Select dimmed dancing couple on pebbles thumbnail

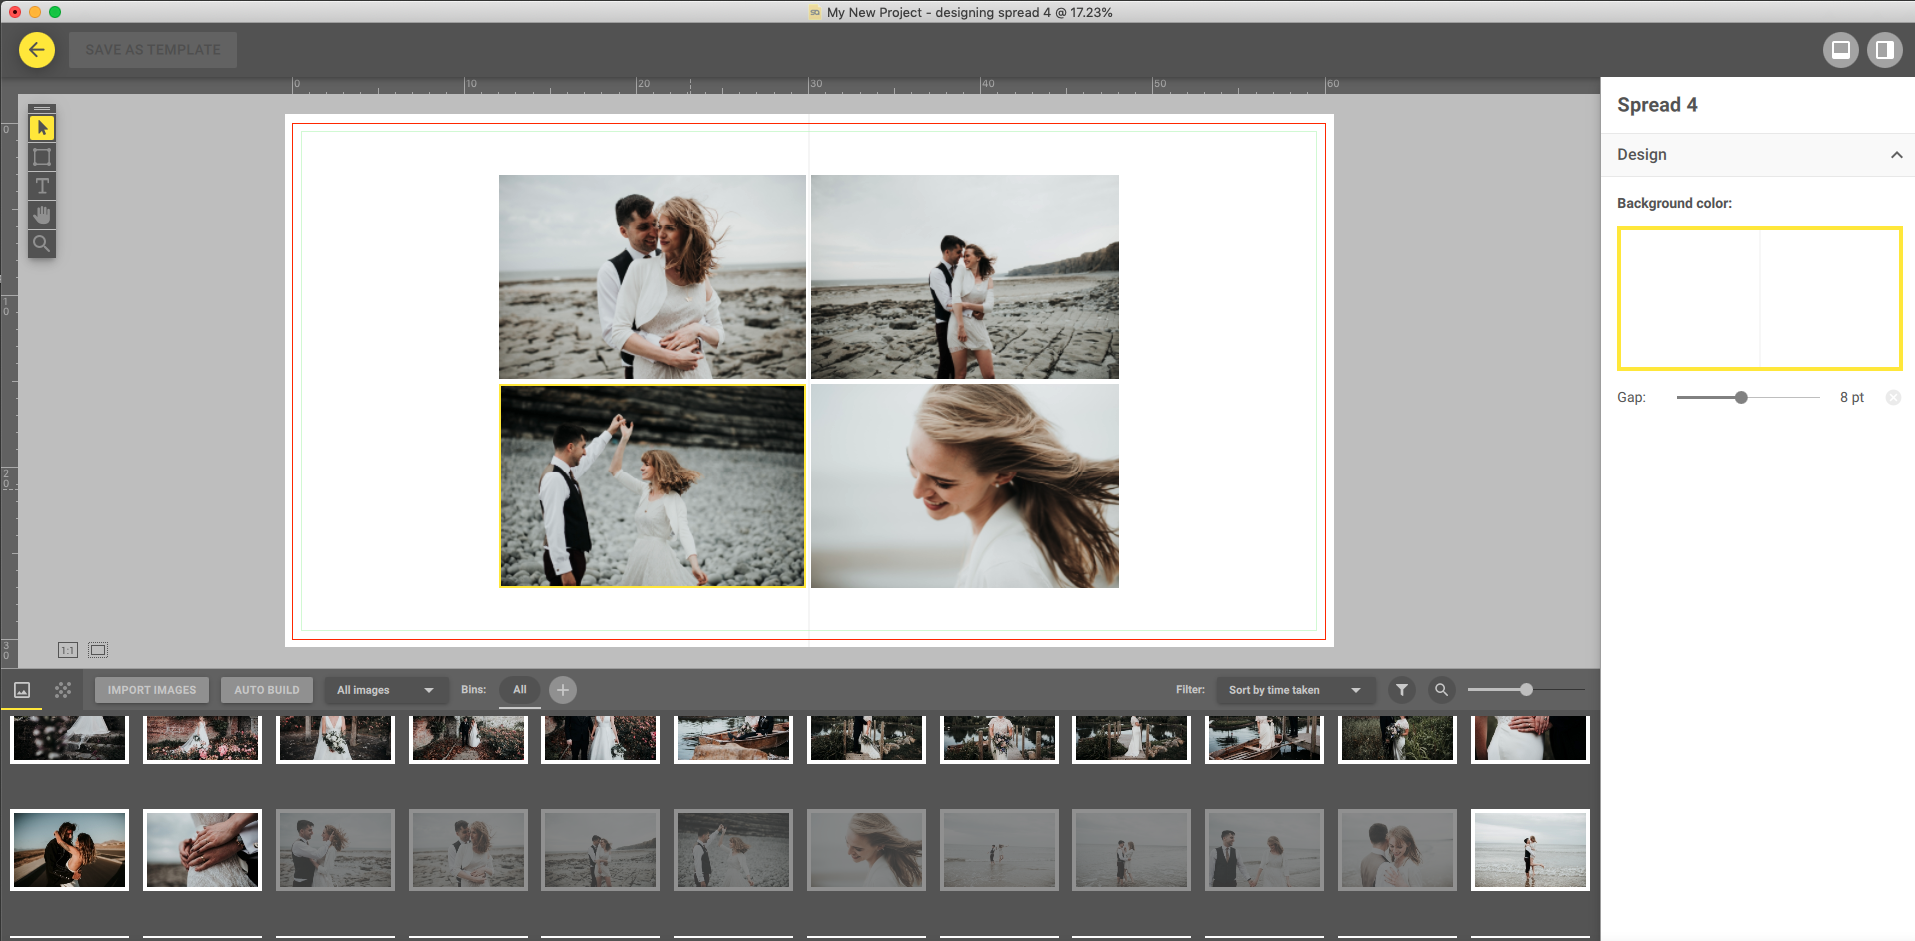click(x=733, y=850)
